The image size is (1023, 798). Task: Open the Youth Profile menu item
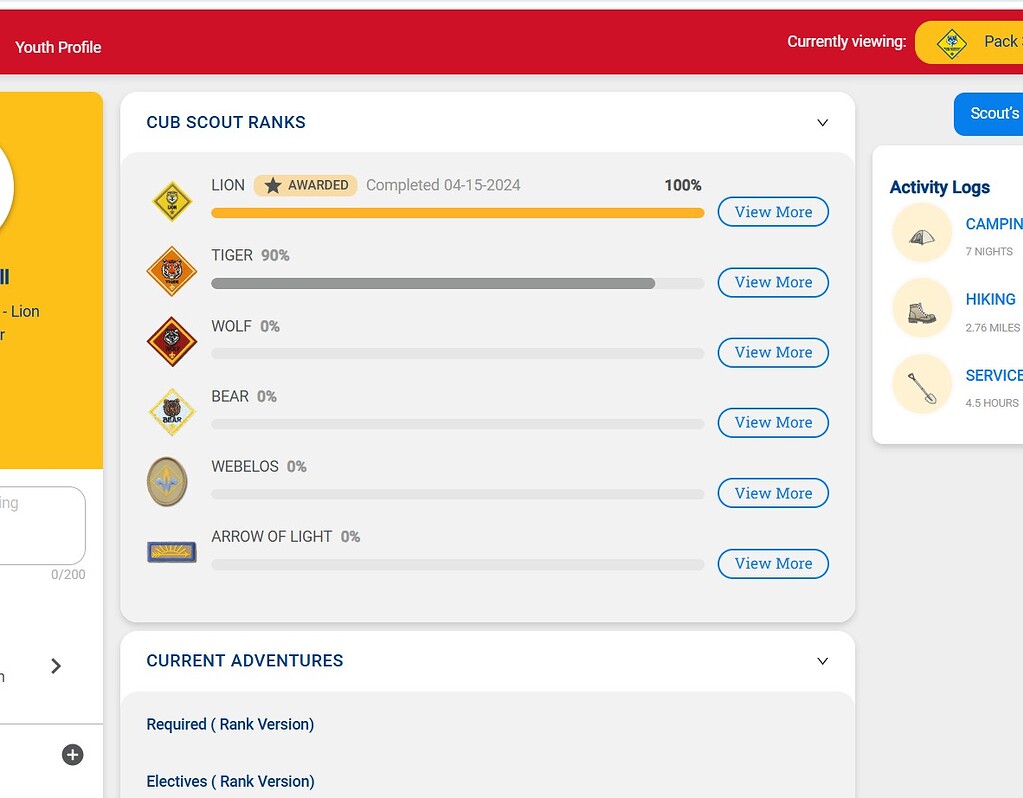pyautogui.click(x=57, y=47)
